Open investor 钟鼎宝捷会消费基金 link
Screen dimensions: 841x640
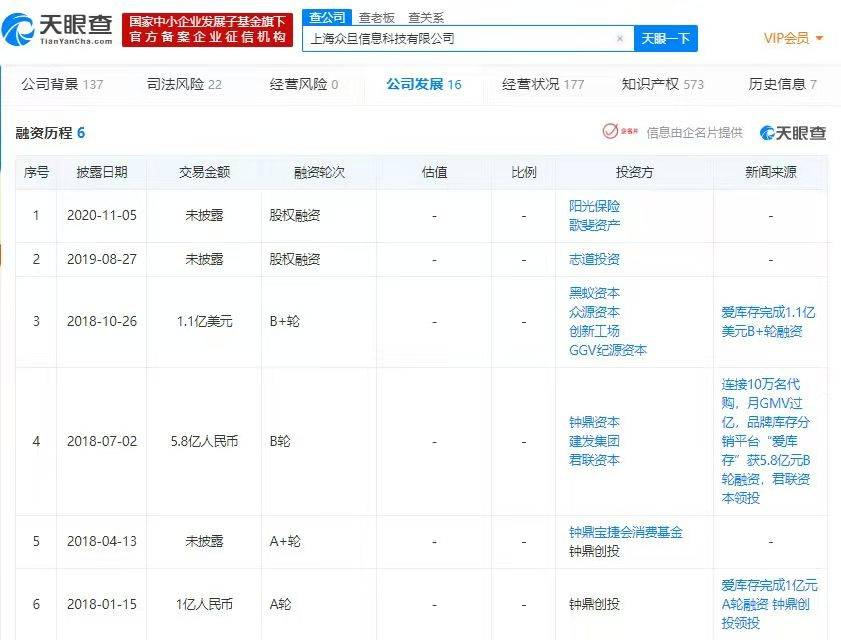click(625, 532)
